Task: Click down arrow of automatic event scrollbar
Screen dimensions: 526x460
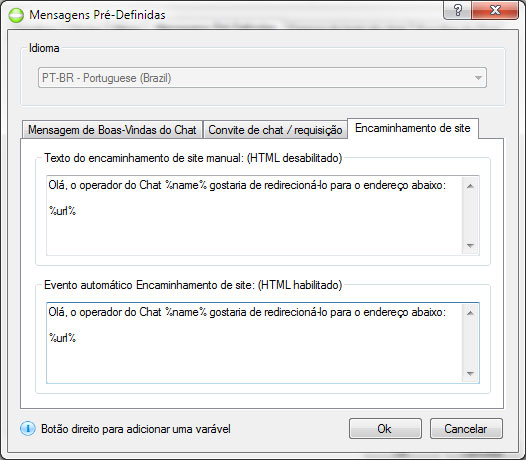Action: (x=470, y=373)
